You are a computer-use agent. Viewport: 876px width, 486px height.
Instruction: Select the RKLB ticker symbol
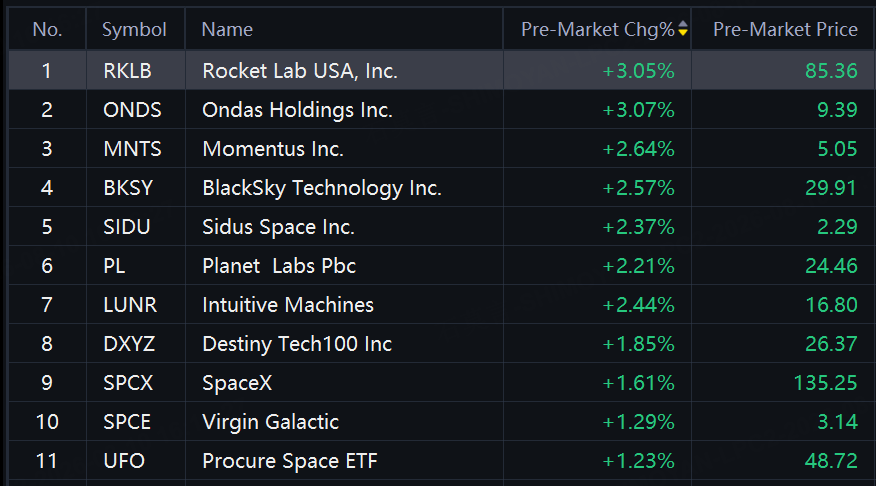click(127, 71)
